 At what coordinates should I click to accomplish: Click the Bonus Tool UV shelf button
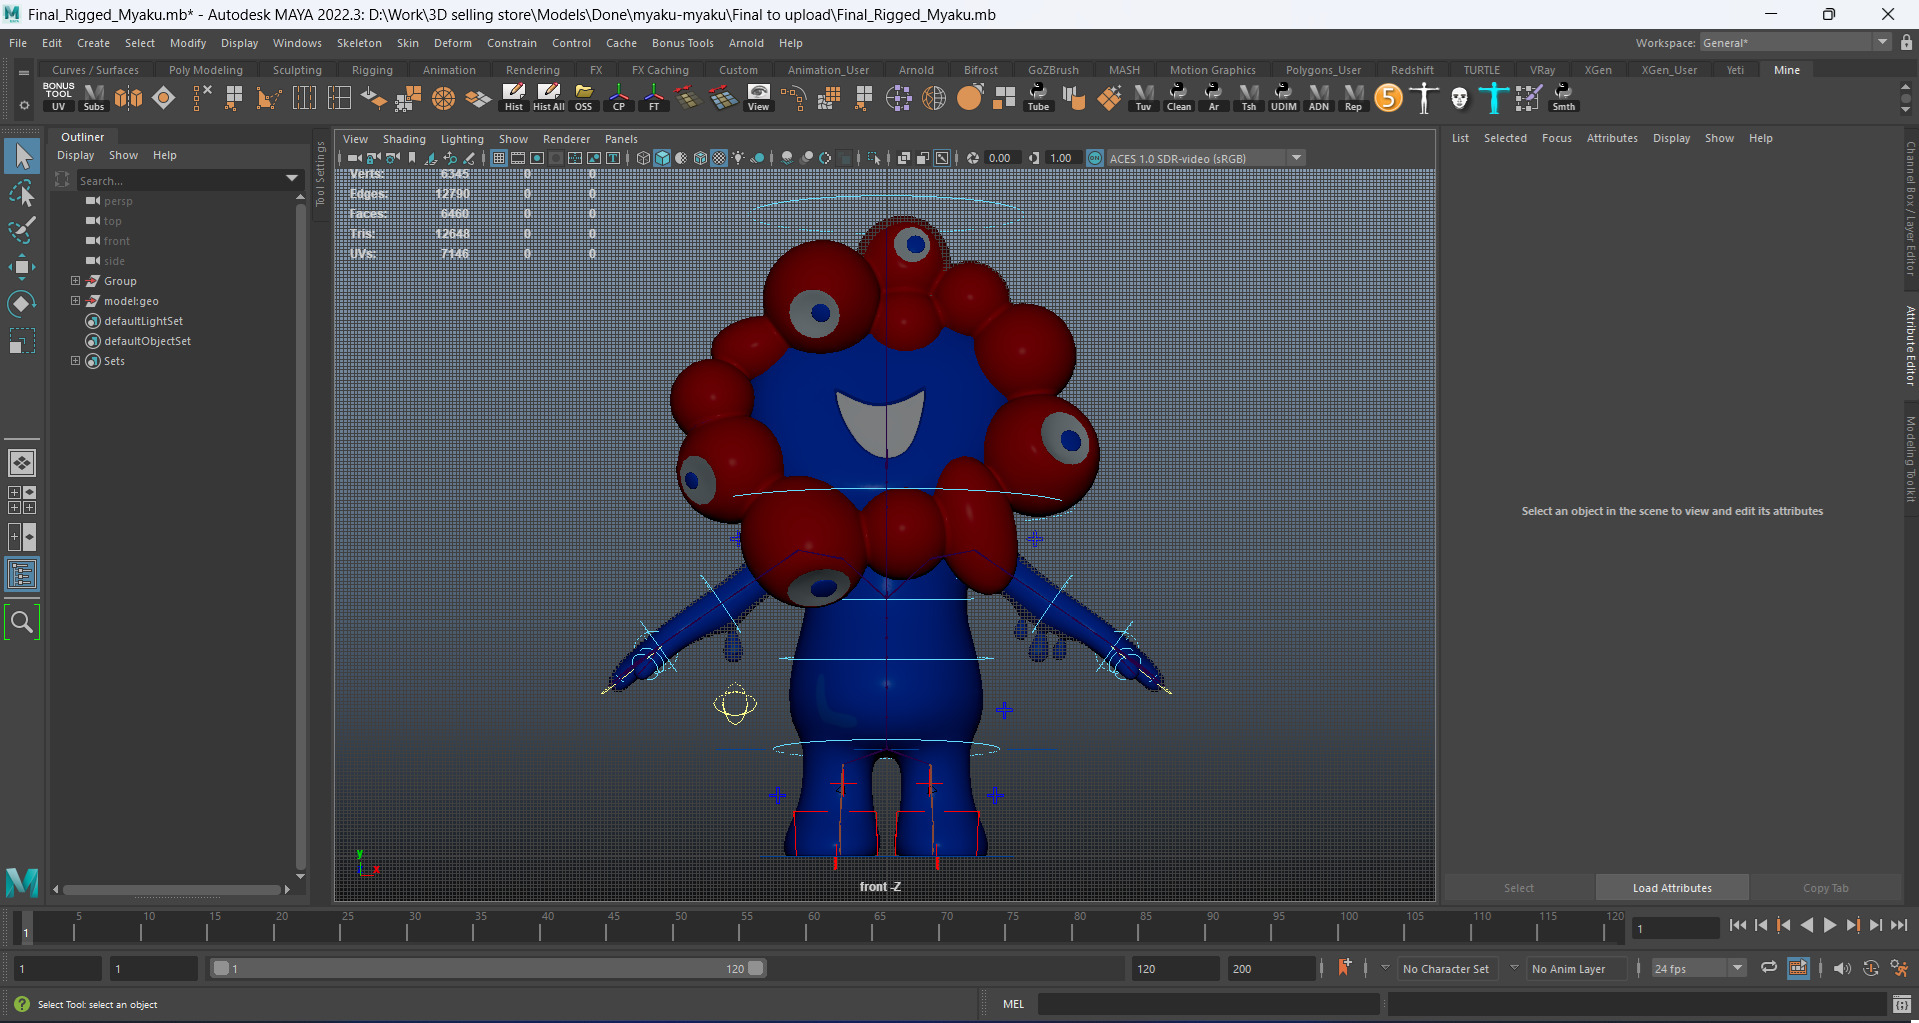[58, 97]
